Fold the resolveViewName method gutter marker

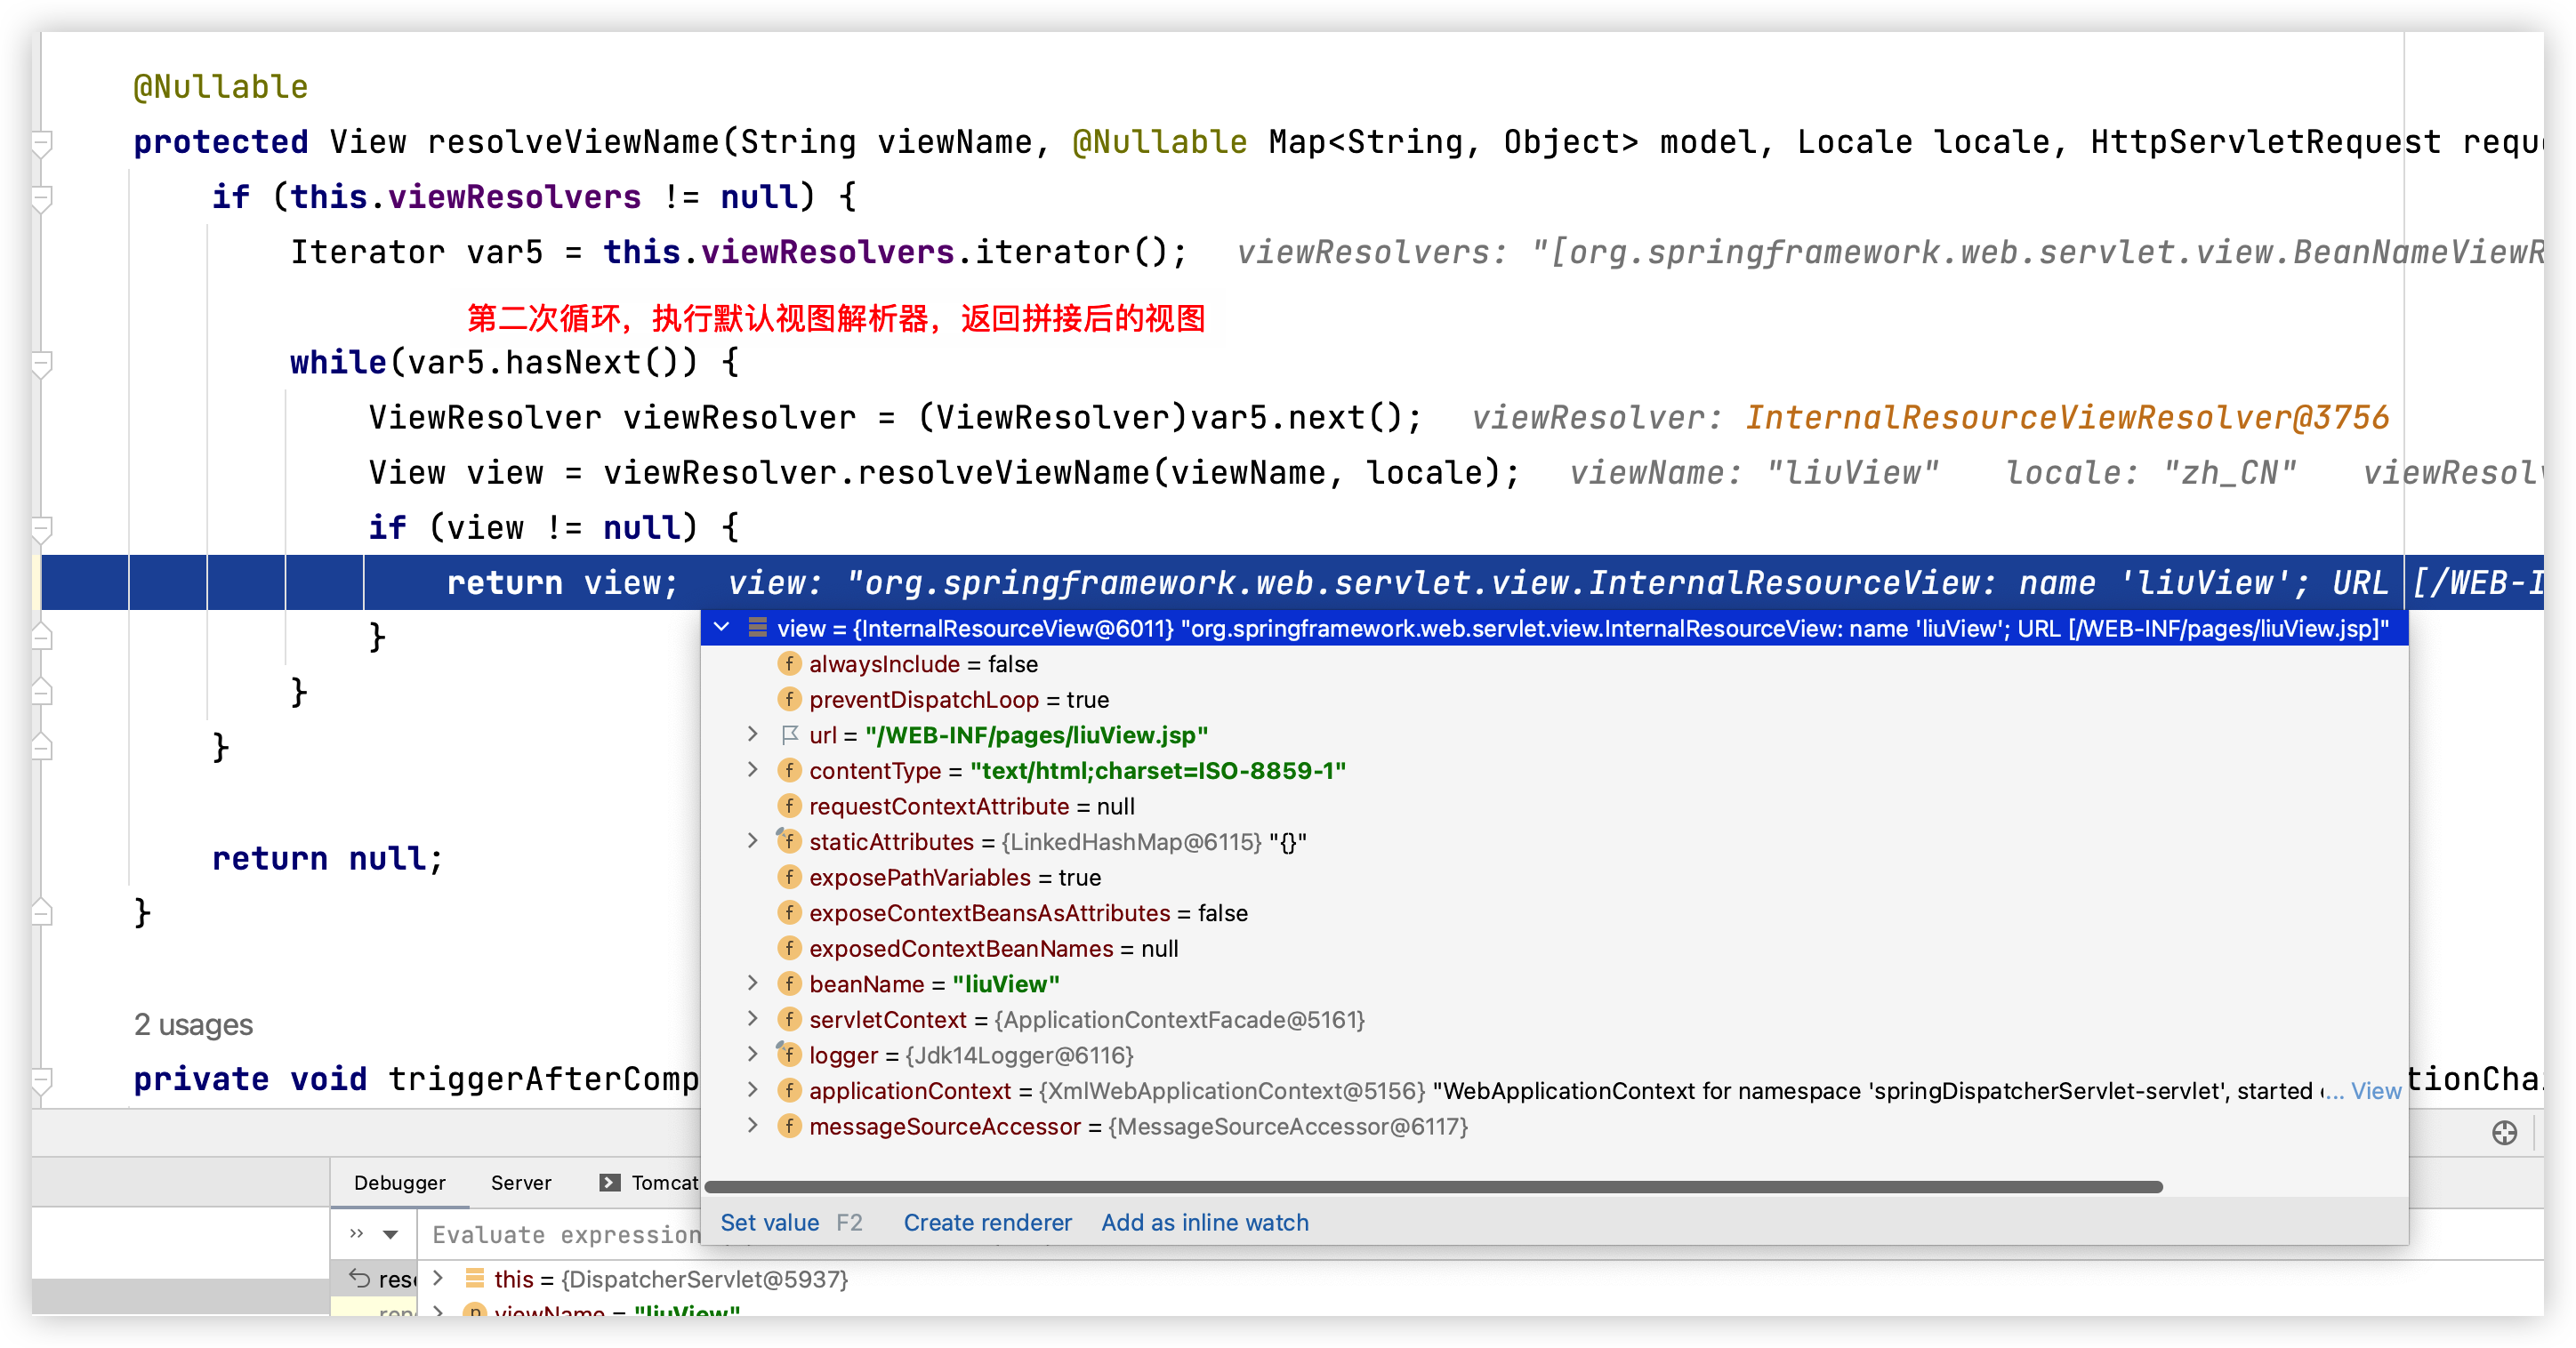pos(41,143)
